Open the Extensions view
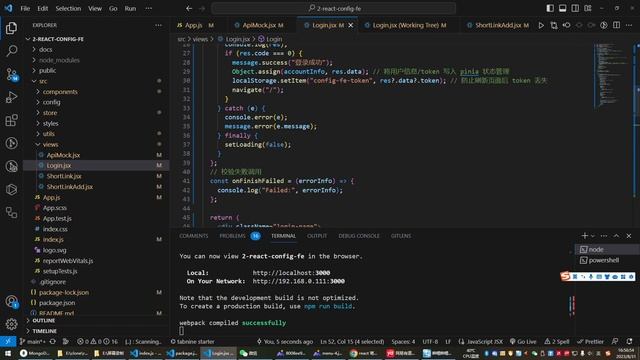640x360 pixels. click(11, 120)
